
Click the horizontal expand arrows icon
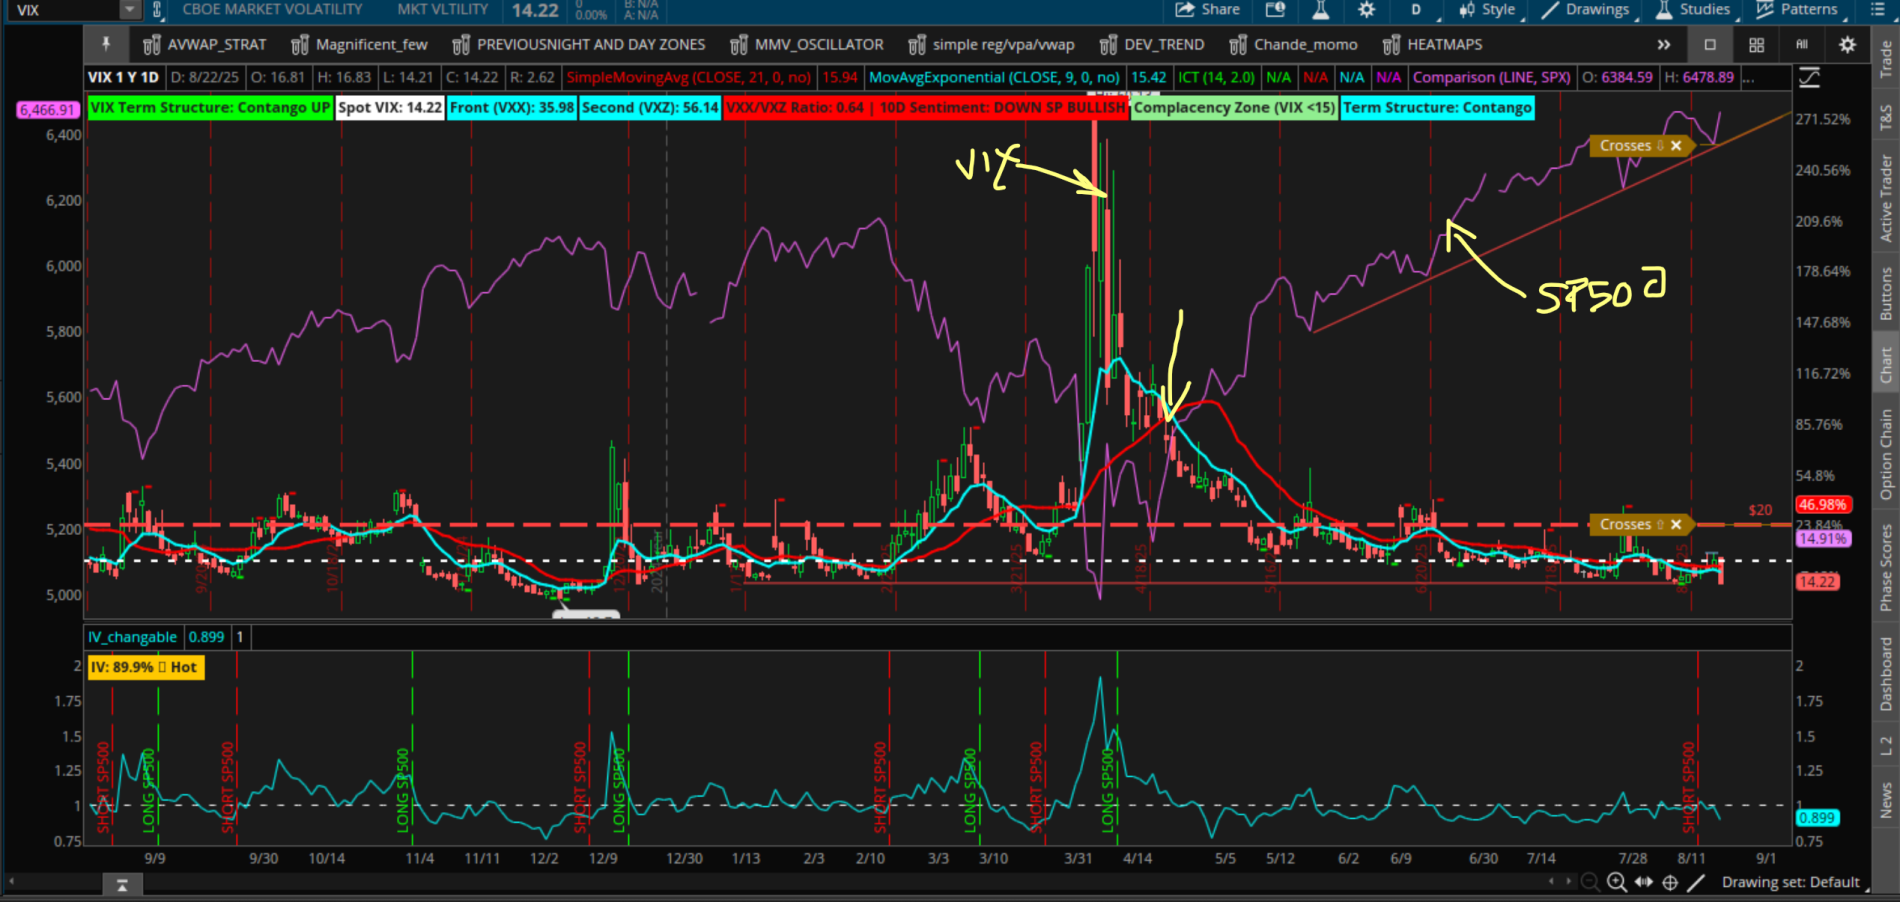(x=1643, y=882)
